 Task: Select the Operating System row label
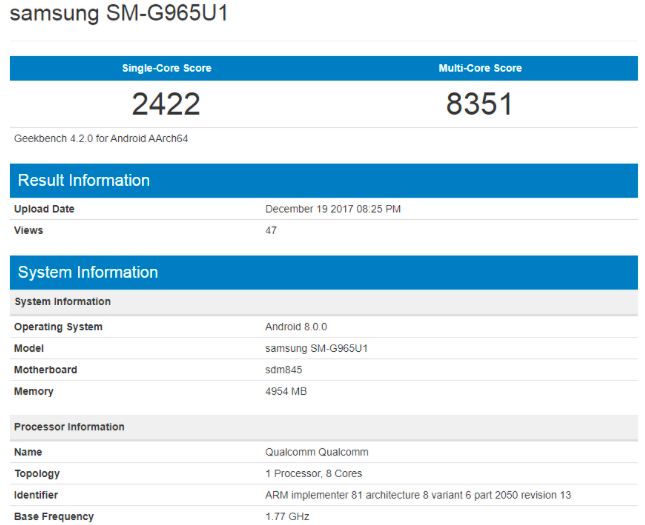pyautogui.click(x=58, y=327)
